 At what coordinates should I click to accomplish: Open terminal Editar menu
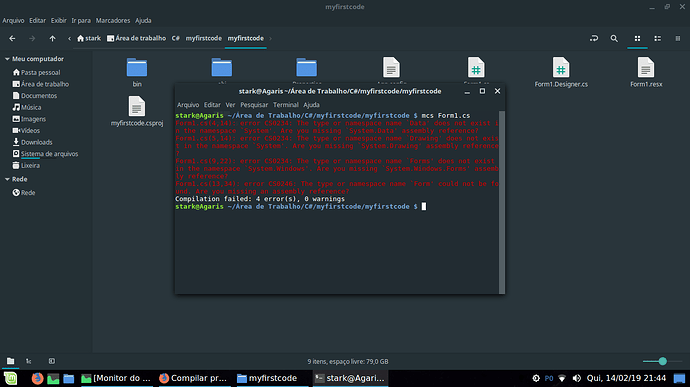tap(212, 105)
